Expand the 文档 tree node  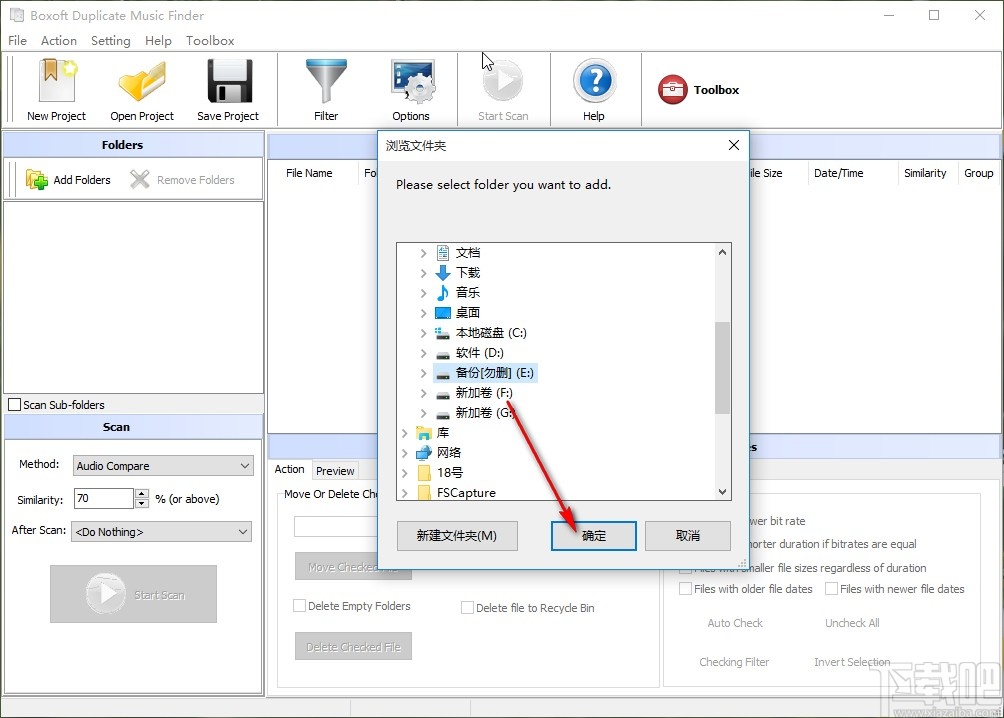click(x=423, y=254)
